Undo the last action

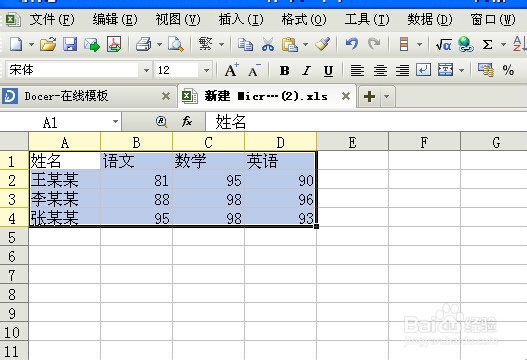[x=352, y=44]
